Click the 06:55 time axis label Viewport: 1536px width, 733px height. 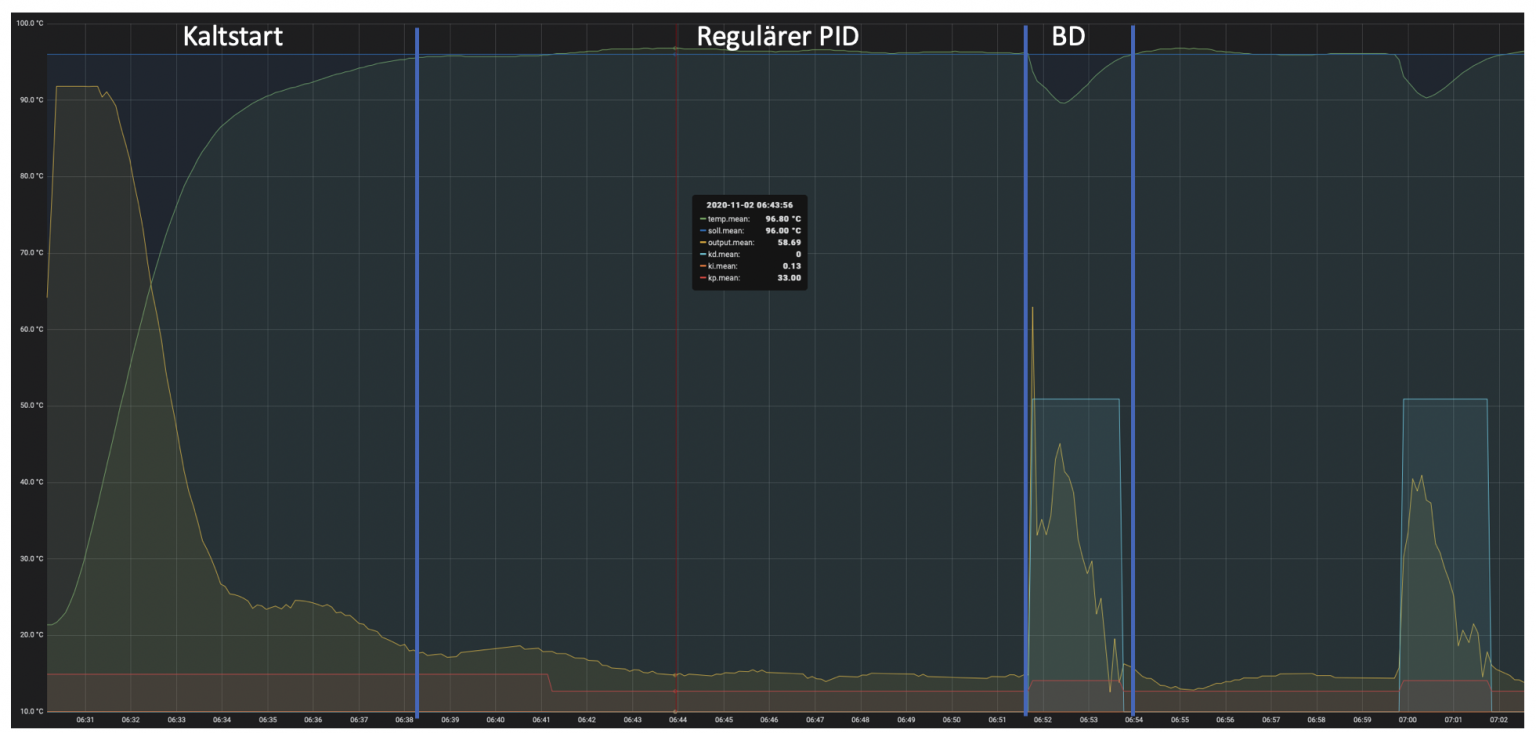tap(1179, 720)
